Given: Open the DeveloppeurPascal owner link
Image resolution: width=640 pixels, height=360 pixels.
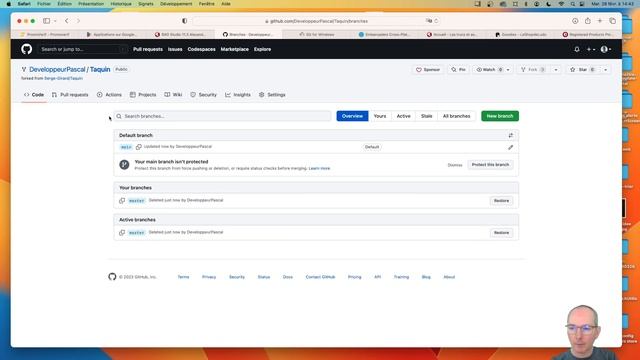Looking at the screenshot, I should 57,69.
